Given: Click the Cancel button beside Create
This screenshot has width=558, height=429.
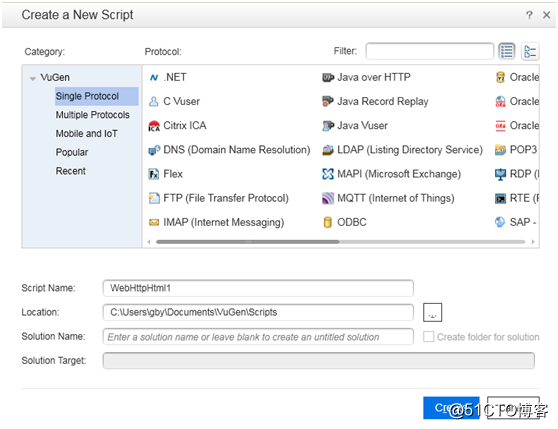Looking at the screenshot, I should (x=513, y=408).
